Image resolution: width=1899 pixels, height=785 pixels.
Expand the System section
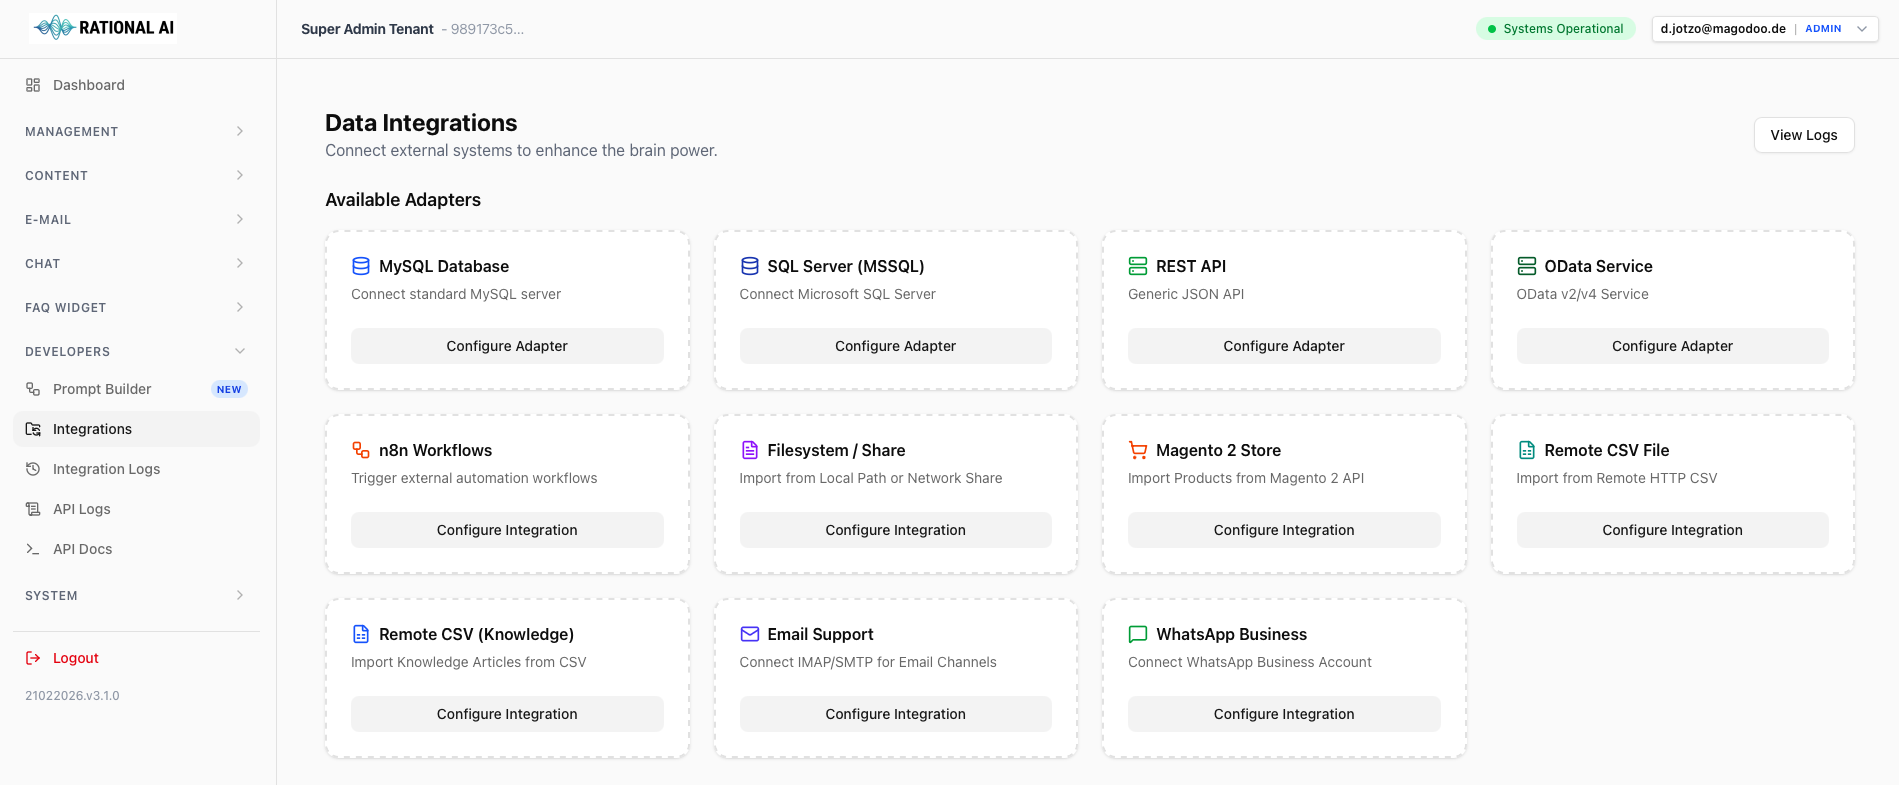tap(136, 595)
